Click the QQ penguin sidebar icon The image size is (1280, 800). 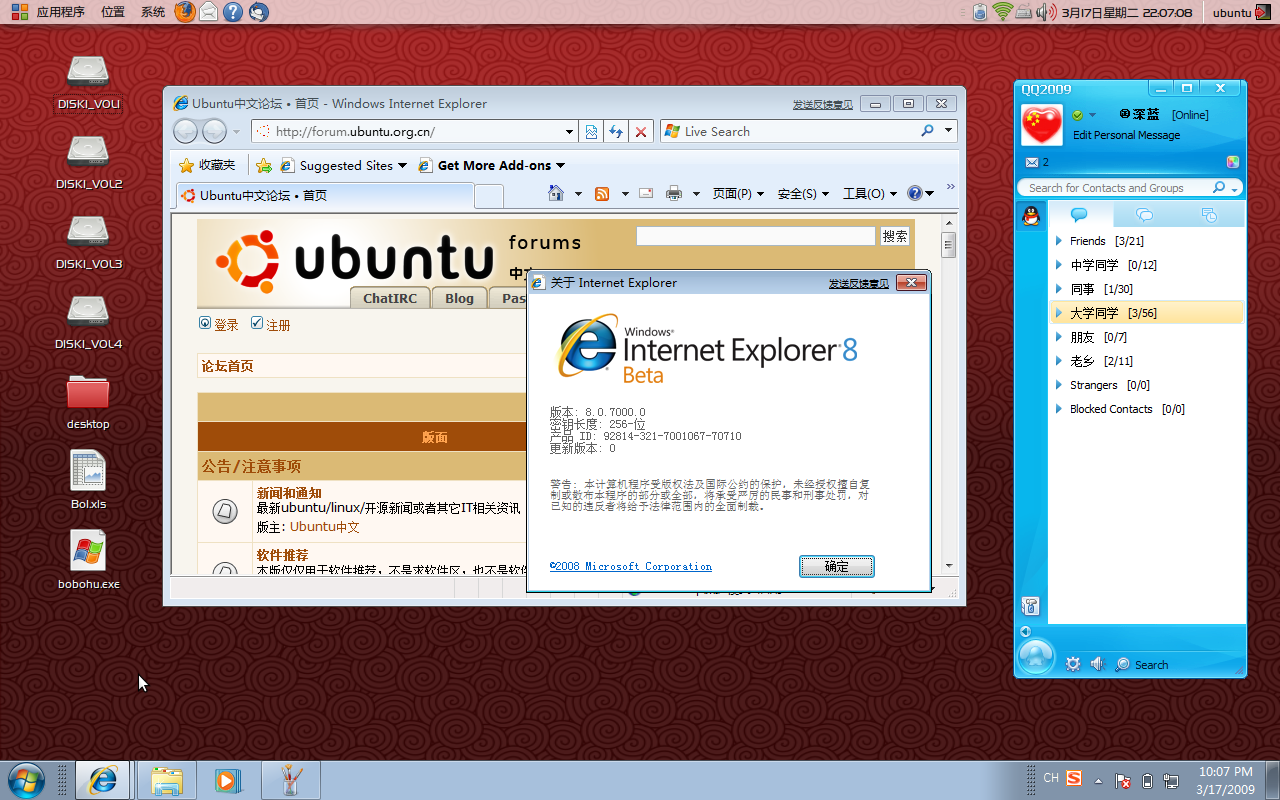click(1031, 215)
